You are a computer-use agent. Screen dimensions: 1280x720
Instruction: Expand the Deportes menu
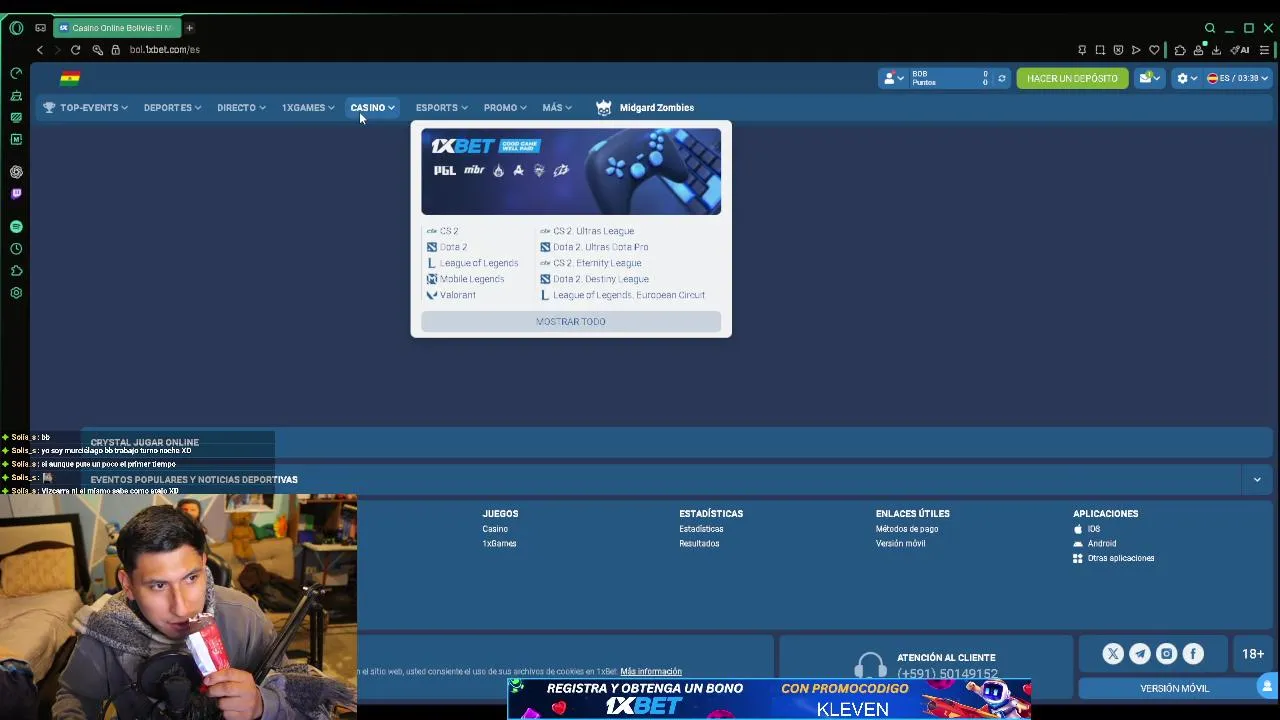172,108
